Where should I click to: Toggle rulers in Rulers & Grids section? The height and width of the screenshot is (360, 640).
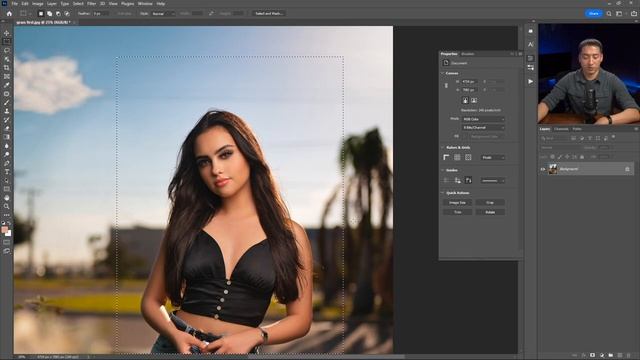[446, 157]
